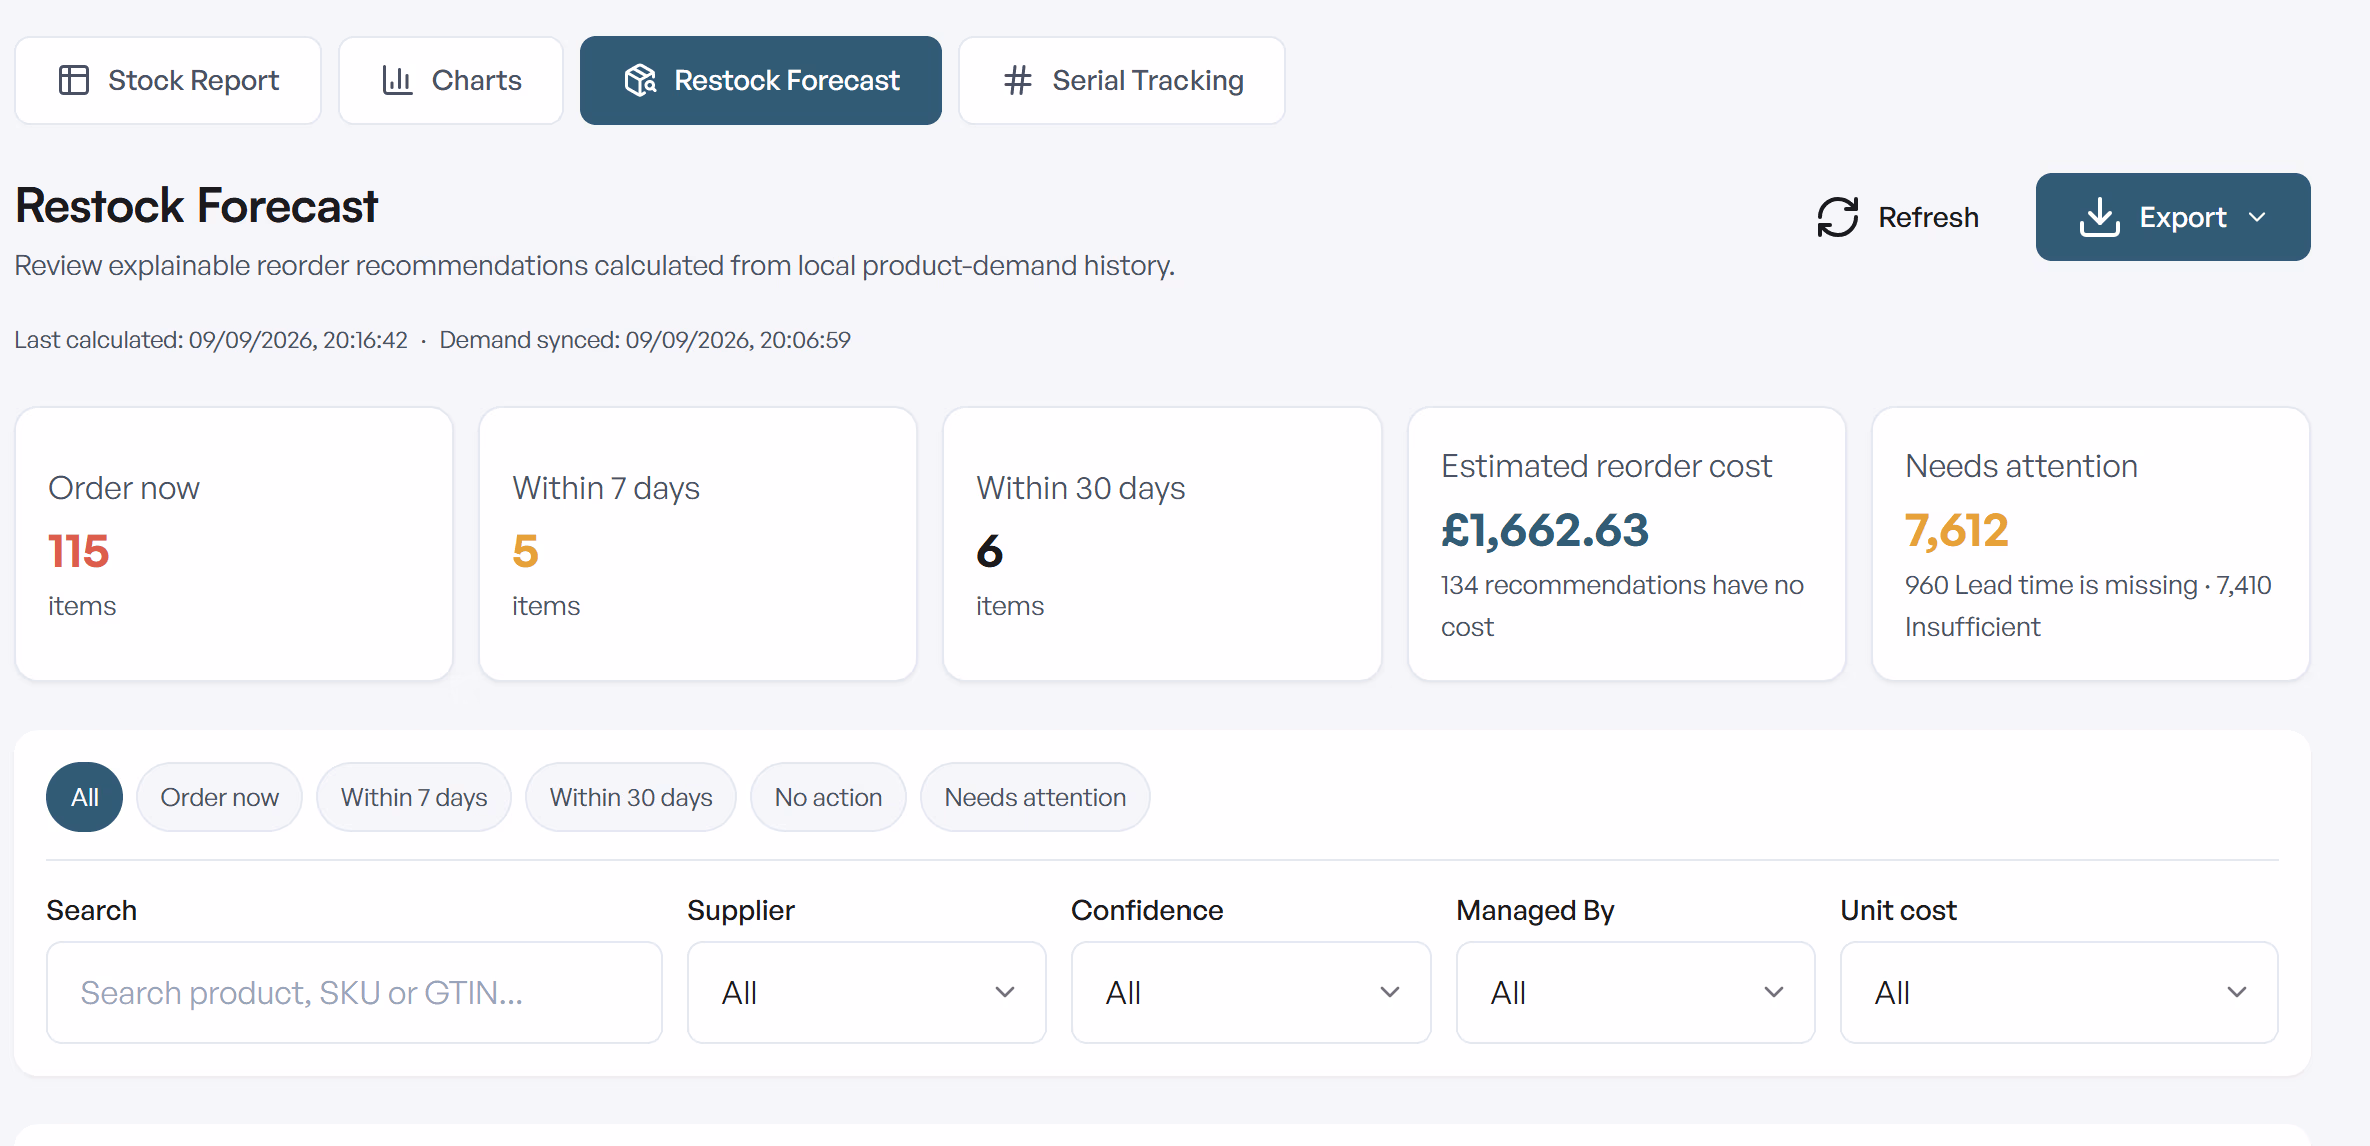
Task: Click the Export download icon
Action: pos(2099,216)
